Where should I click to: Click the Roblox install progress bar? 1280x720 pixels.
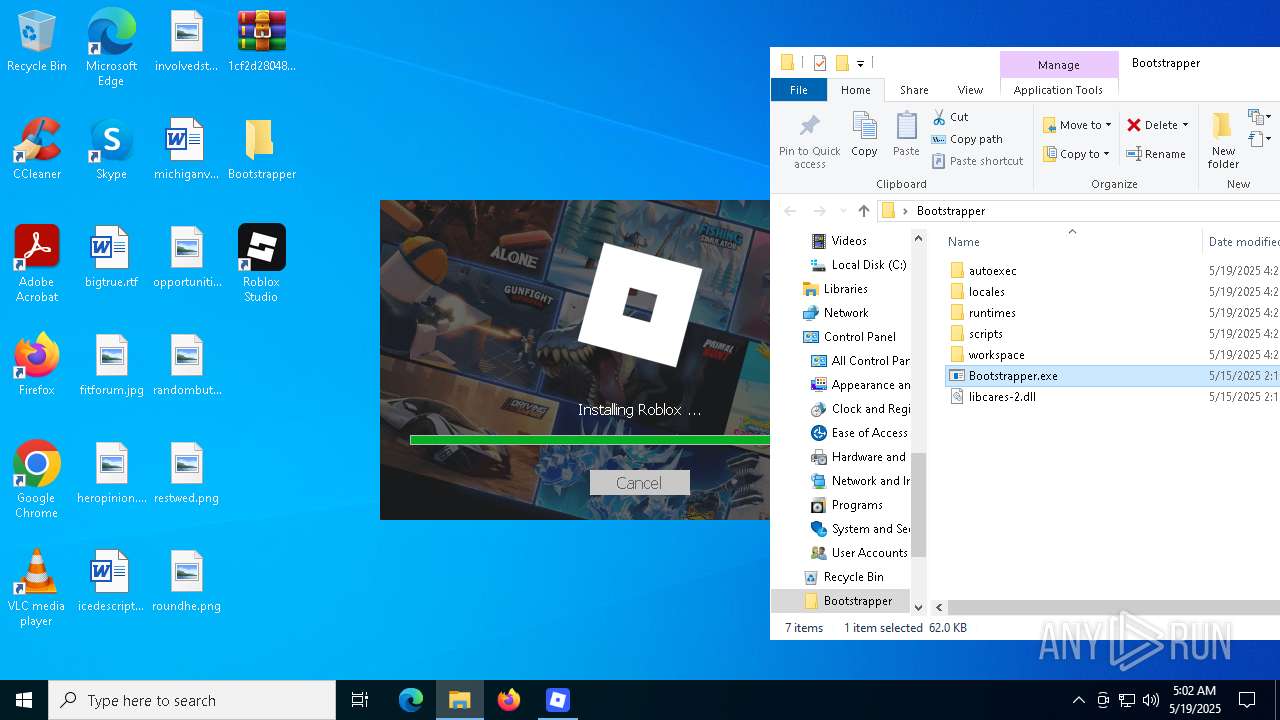tap(590, 440)
